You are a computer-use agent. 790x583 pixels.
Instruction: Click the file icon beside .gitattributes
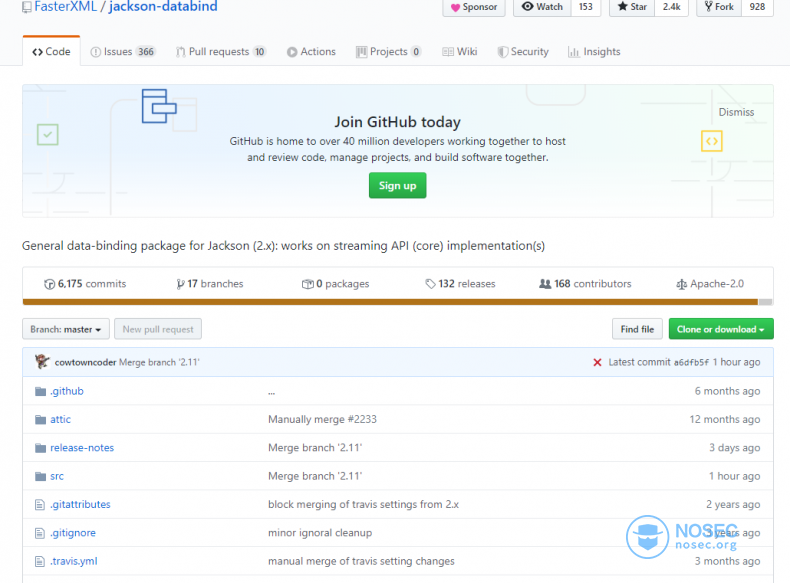tap(40, 504)
